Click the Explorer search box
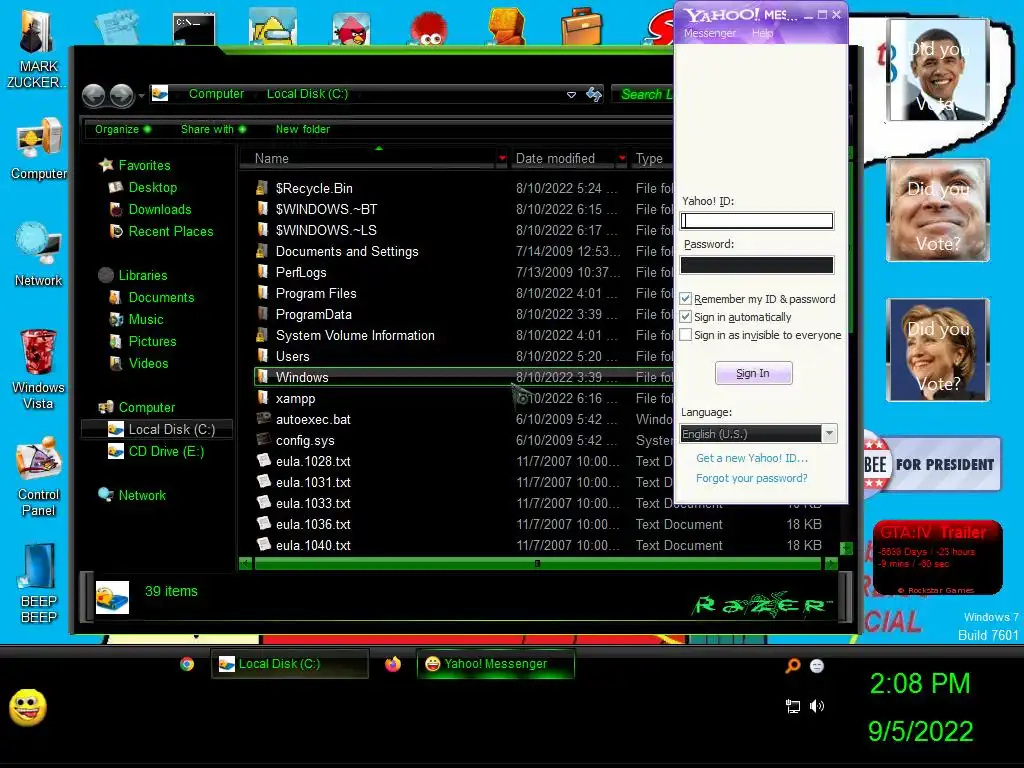 643,94
